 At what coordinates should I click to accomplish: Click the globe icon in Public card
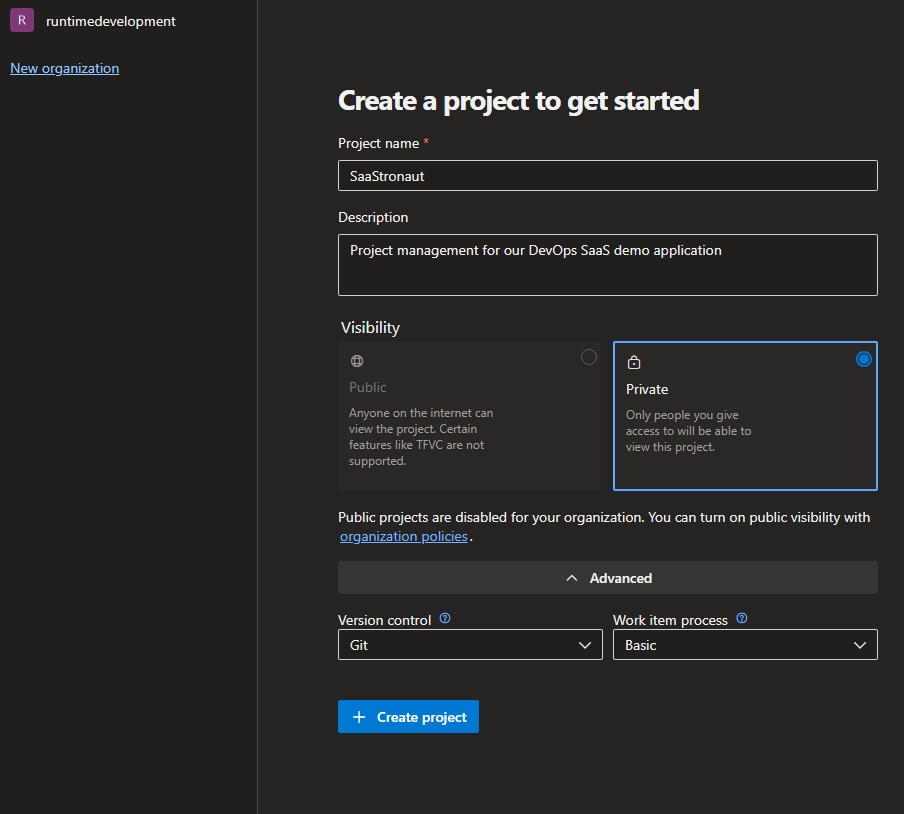tap(357, 361)
